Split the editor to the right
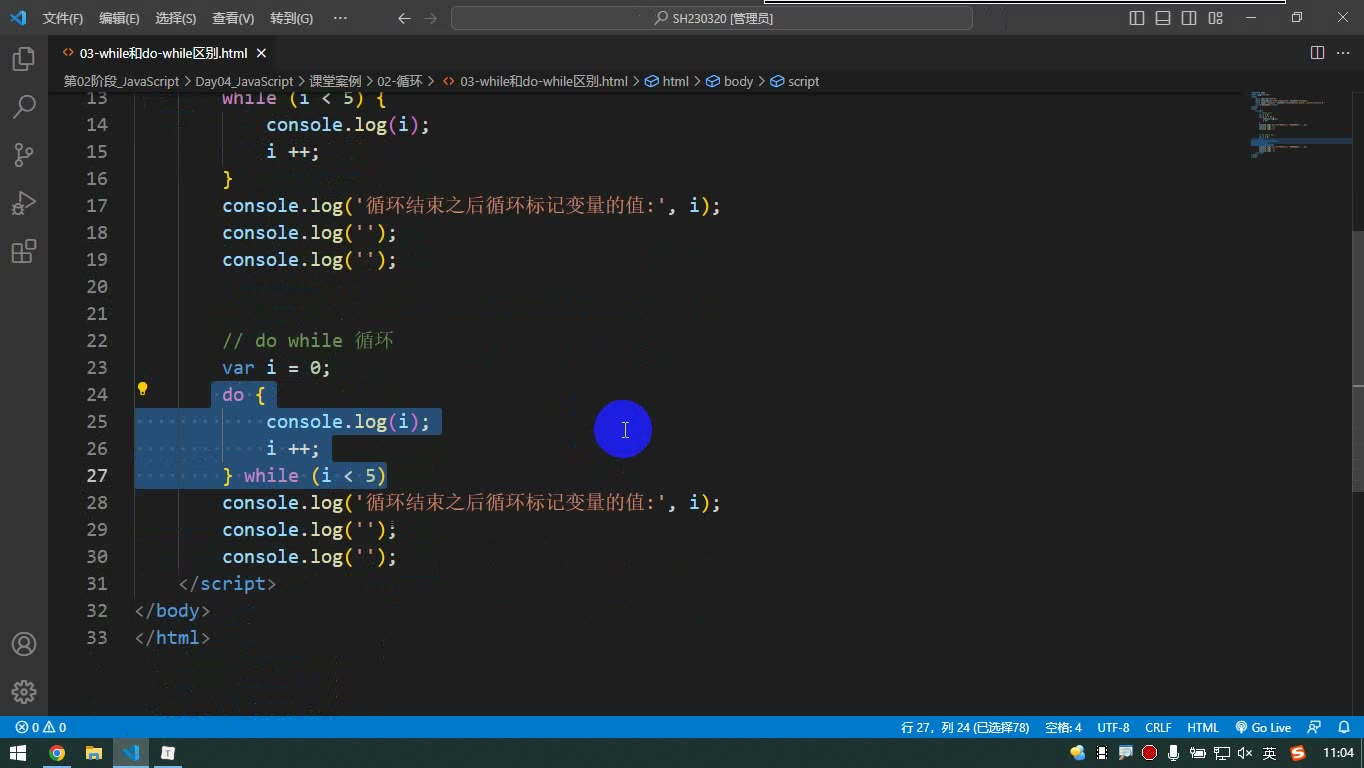Image resolution: width=1364 pixels, height=768 pixels. click(1317, 53)
